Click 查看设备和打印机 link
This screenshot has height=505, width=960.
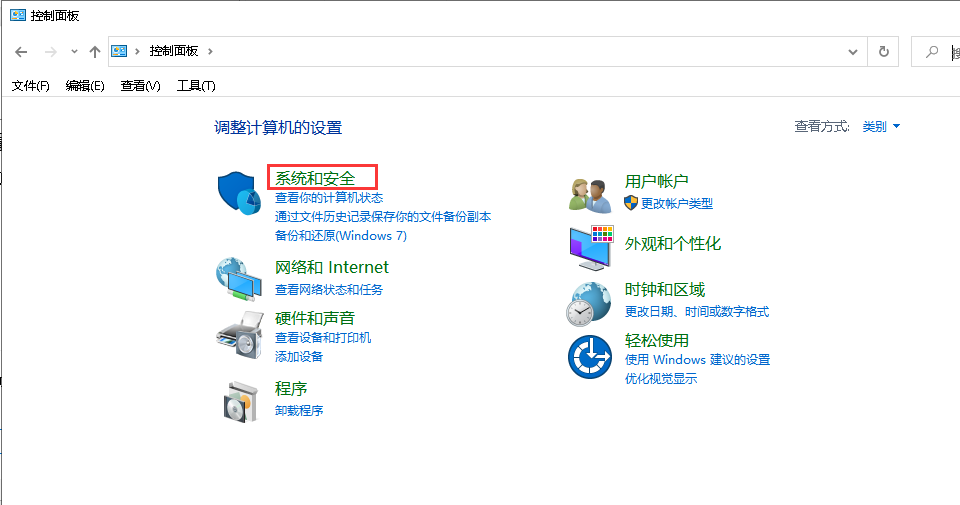click(x=323, y=338)
